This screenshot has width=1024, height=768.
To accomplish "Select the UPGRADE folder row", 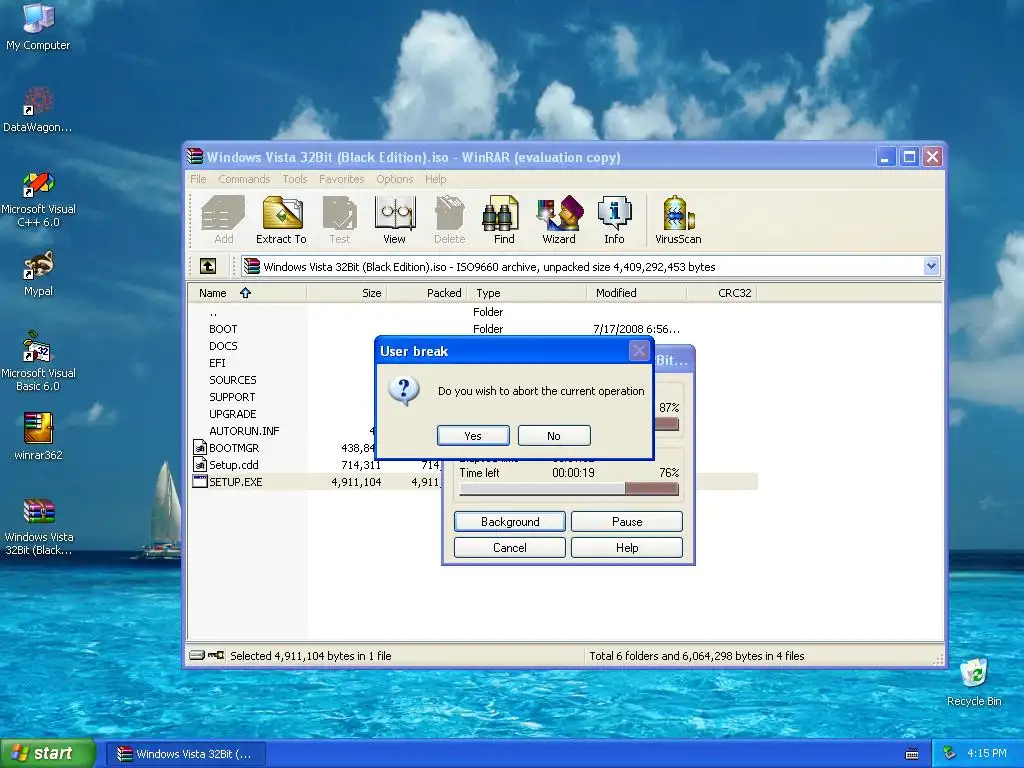I will tap(232, 414).
